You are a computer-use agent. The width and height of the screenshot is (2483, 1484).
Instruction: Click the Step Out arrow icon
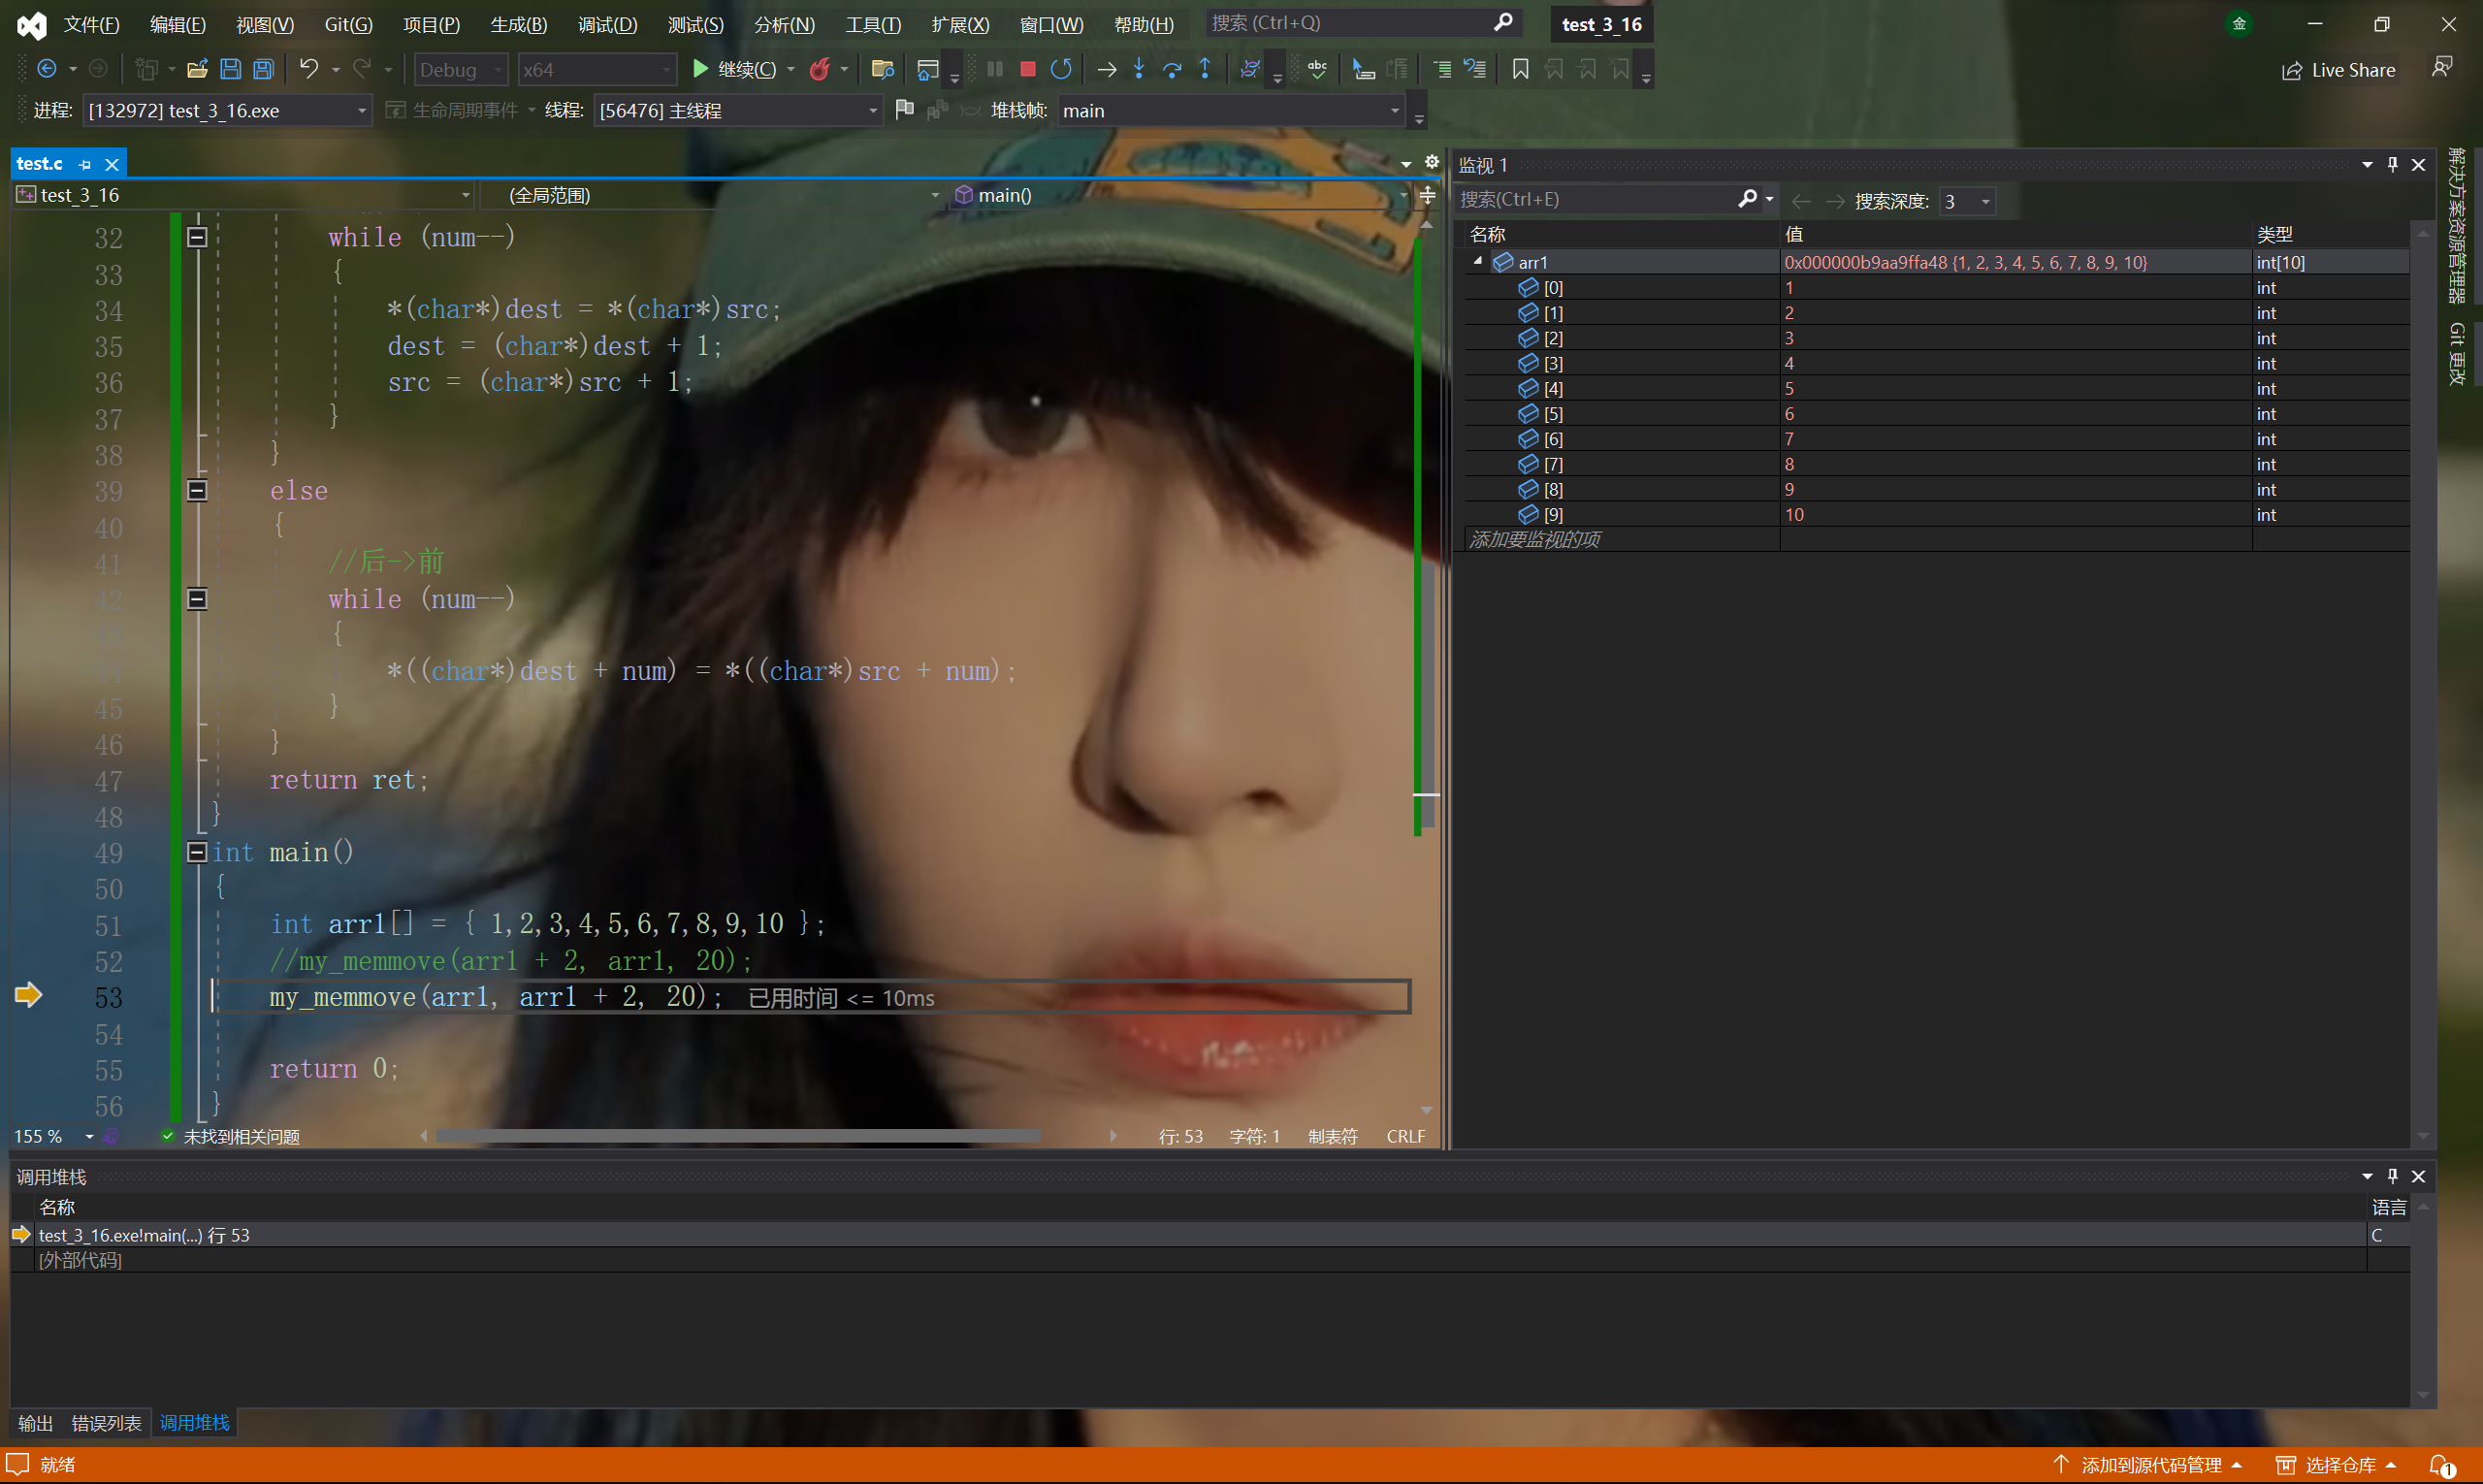tap(1205, 69)
